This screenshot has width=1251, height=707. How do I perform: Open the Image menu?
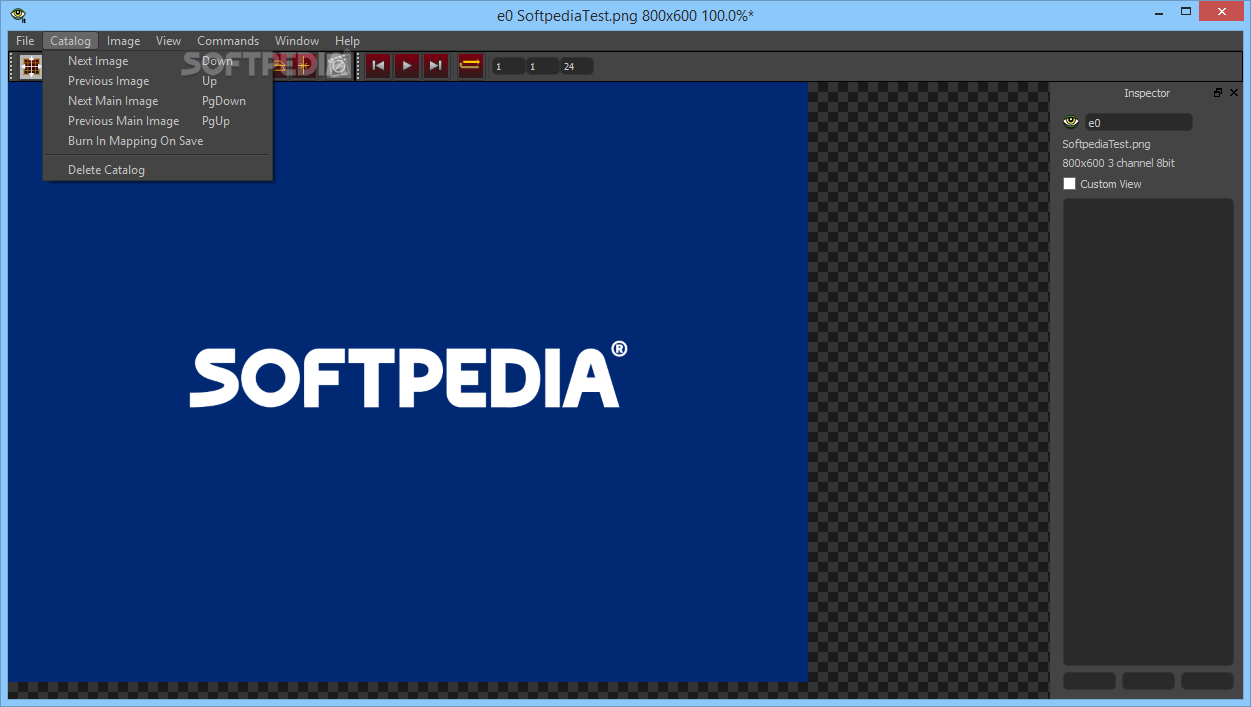point(124,41)
